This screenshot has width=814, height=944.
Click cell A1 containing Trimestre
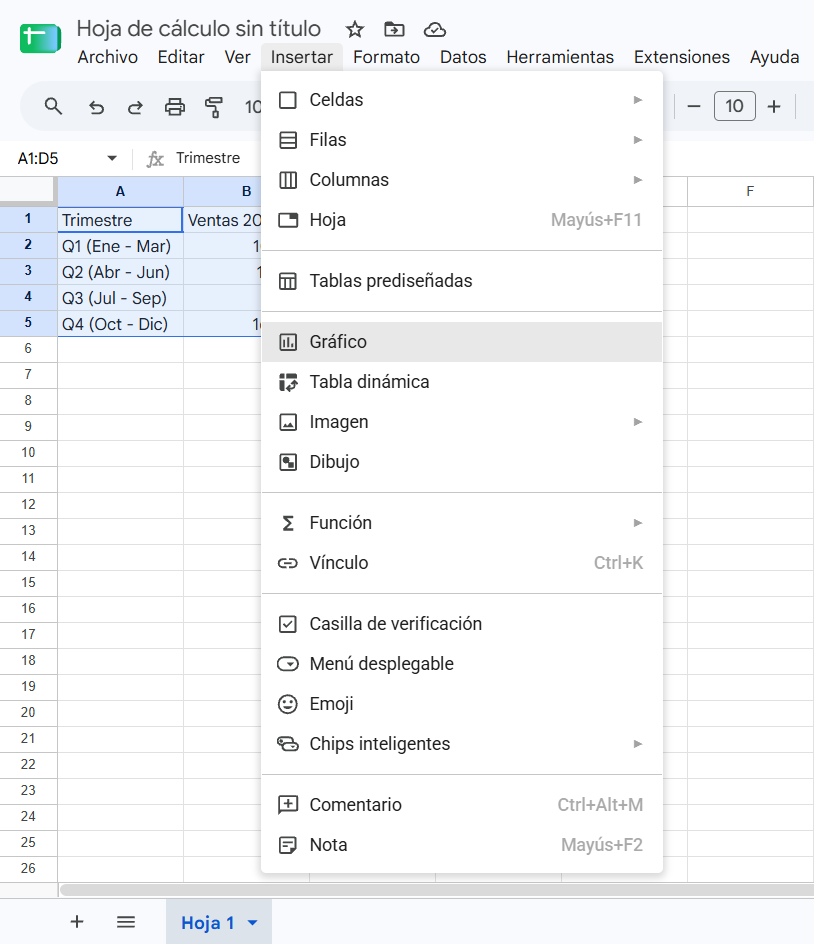(120, 220)
